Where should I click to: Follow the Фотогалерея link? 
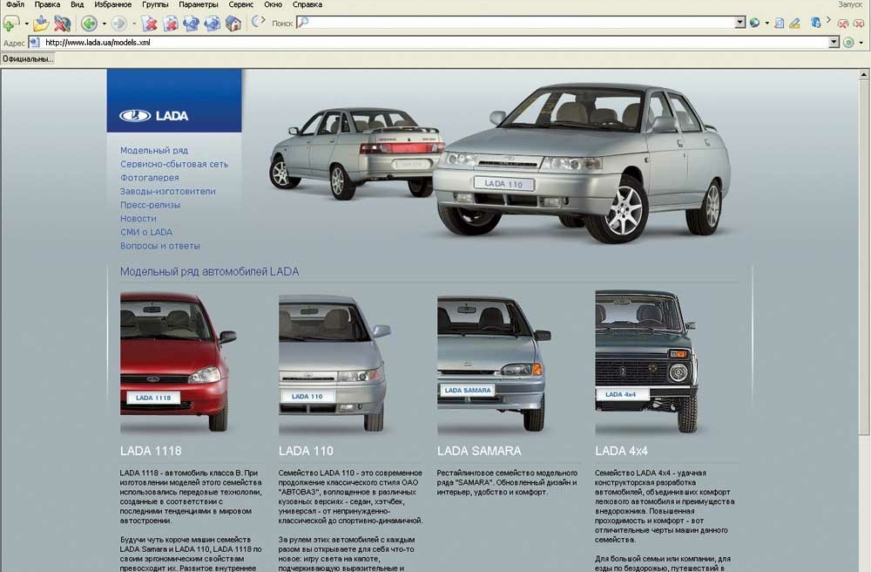coord(150,178)
